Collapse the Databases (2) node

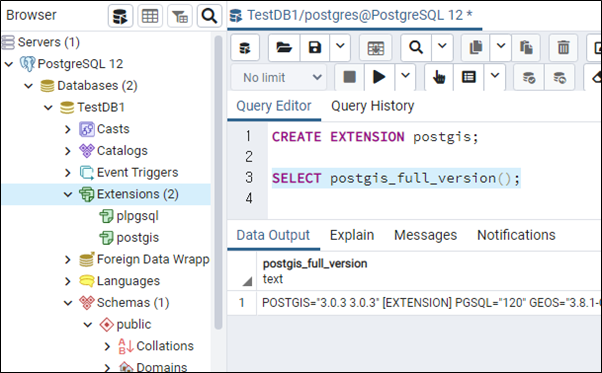[x=29, y=86]
